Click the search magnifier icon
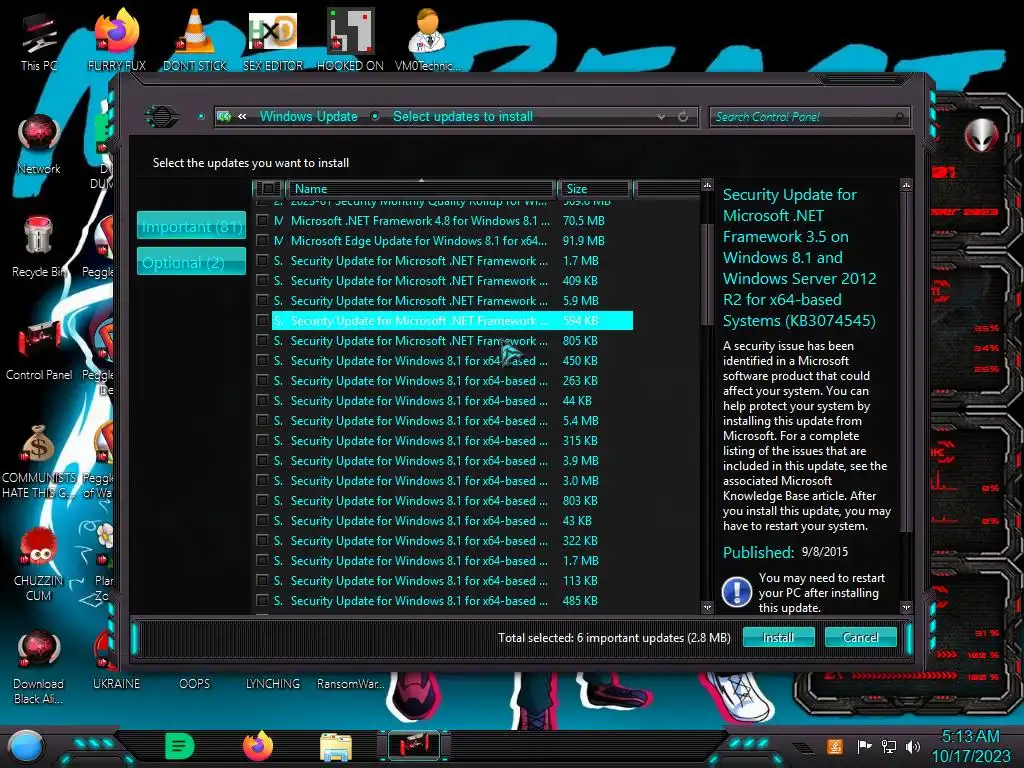The image size is (1024, 768). pyautogui.click(x=899, y=117)
